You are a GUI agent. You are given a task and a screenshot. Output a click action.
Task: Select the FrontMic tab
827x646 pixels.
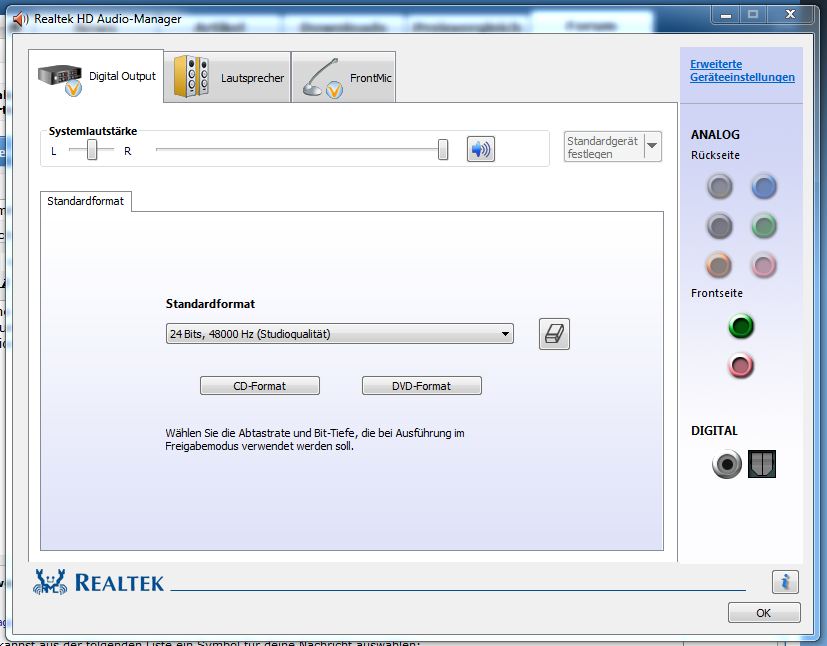(343, 77)
